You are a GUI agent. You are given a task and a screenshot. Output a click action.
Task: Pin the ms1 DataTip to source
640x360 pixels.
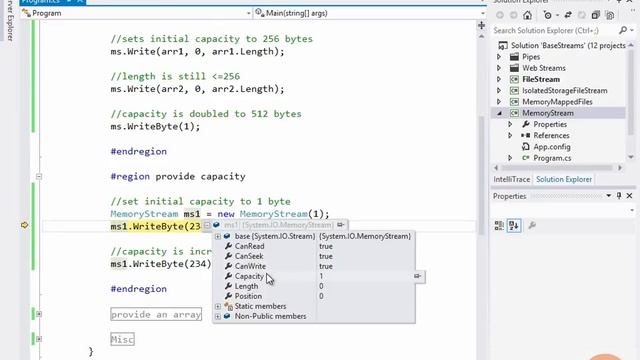(x=340, y=224)
